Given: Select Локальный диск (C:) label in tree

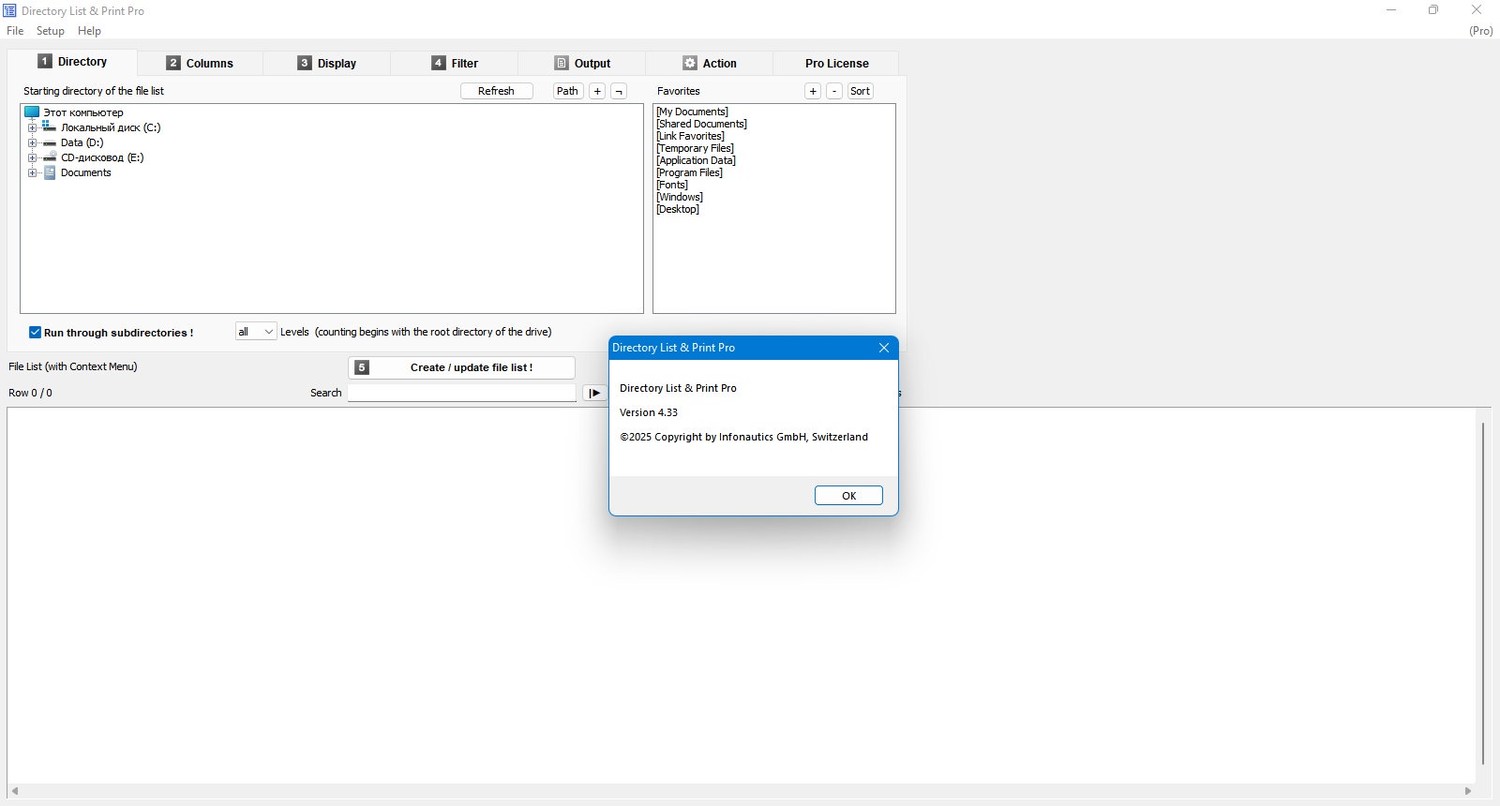Looking at the screenshot, I should pos(110,128).
